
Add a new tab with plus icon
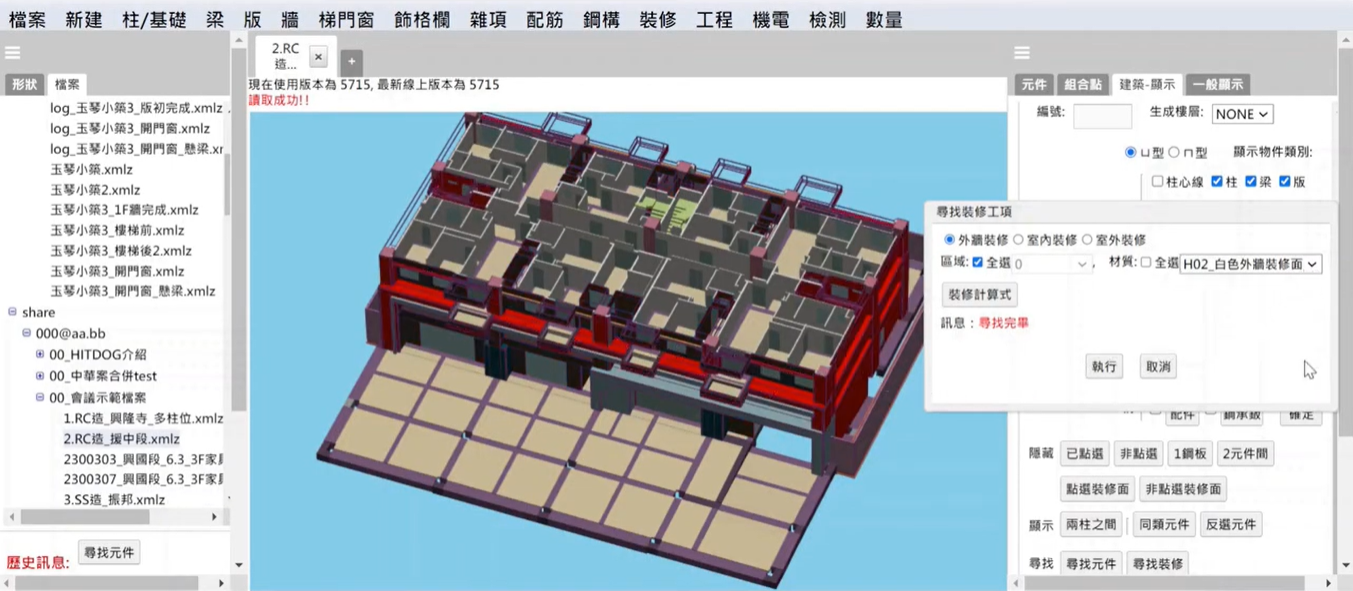tap(351, 61)
